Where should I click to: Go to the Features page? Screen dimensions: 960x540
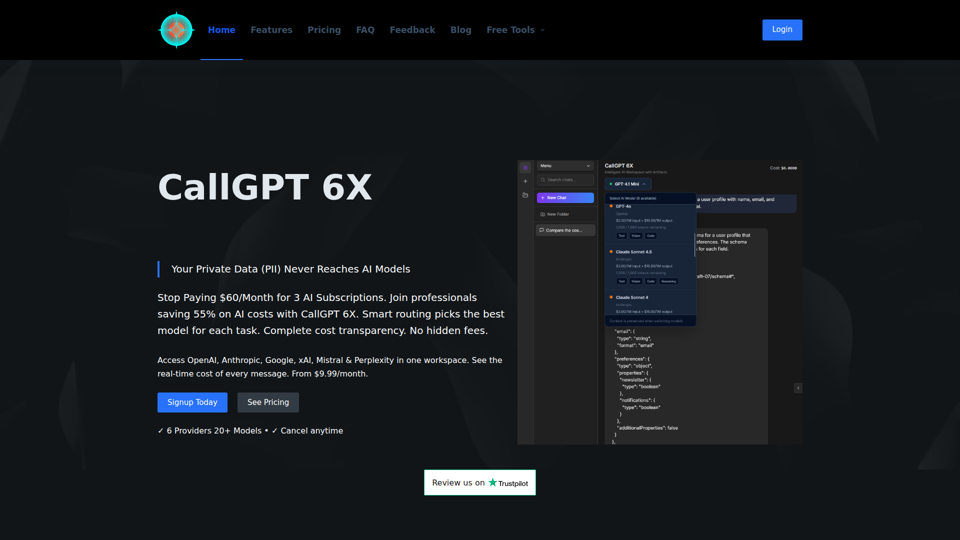click(x=271, y=29)
